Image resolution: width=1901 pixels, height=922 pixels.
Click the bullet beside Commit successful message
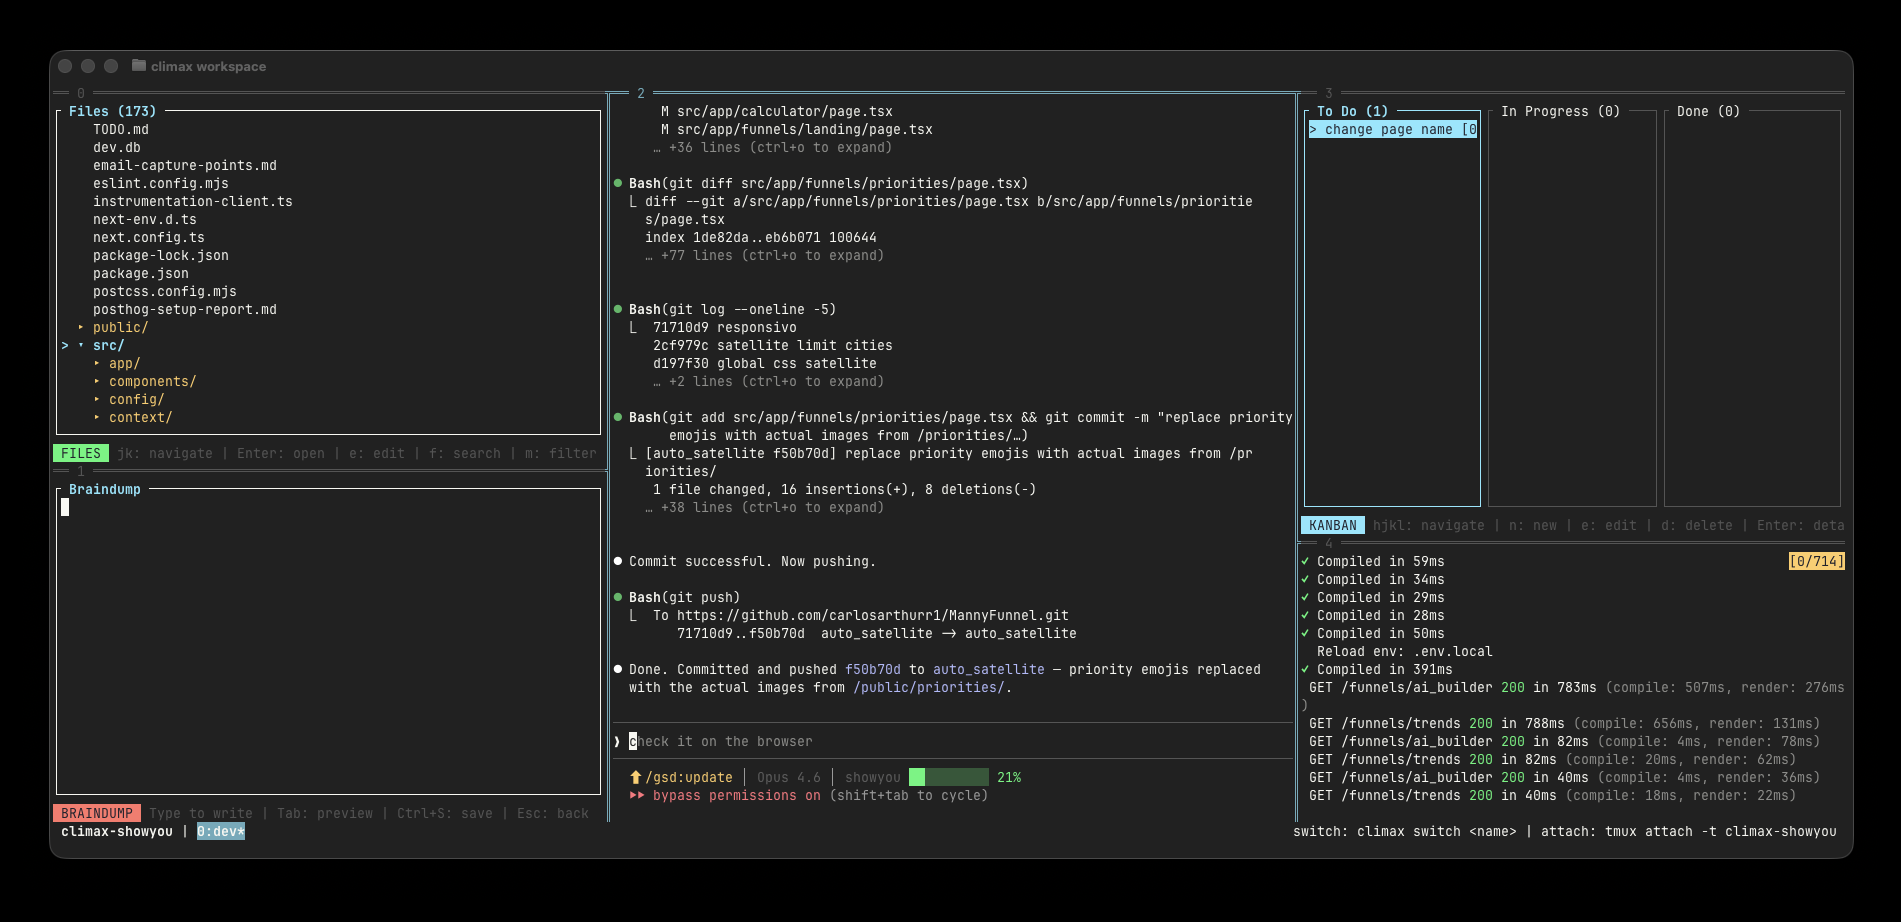pos(618,561)
